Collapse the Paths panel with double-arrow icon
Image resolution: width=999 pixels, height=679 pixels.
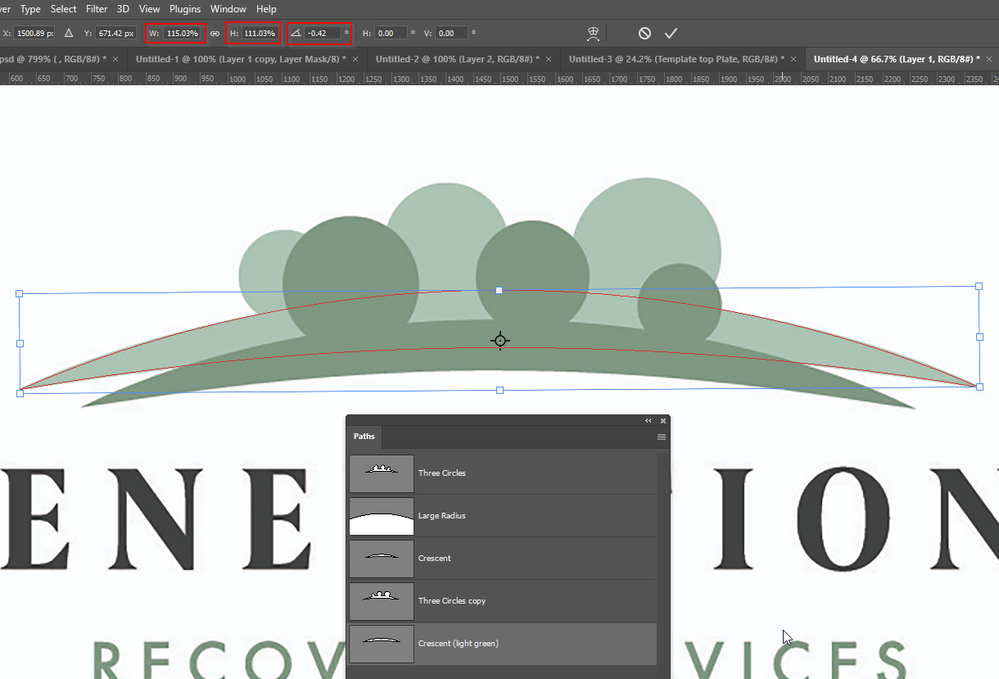coord(649,420)
